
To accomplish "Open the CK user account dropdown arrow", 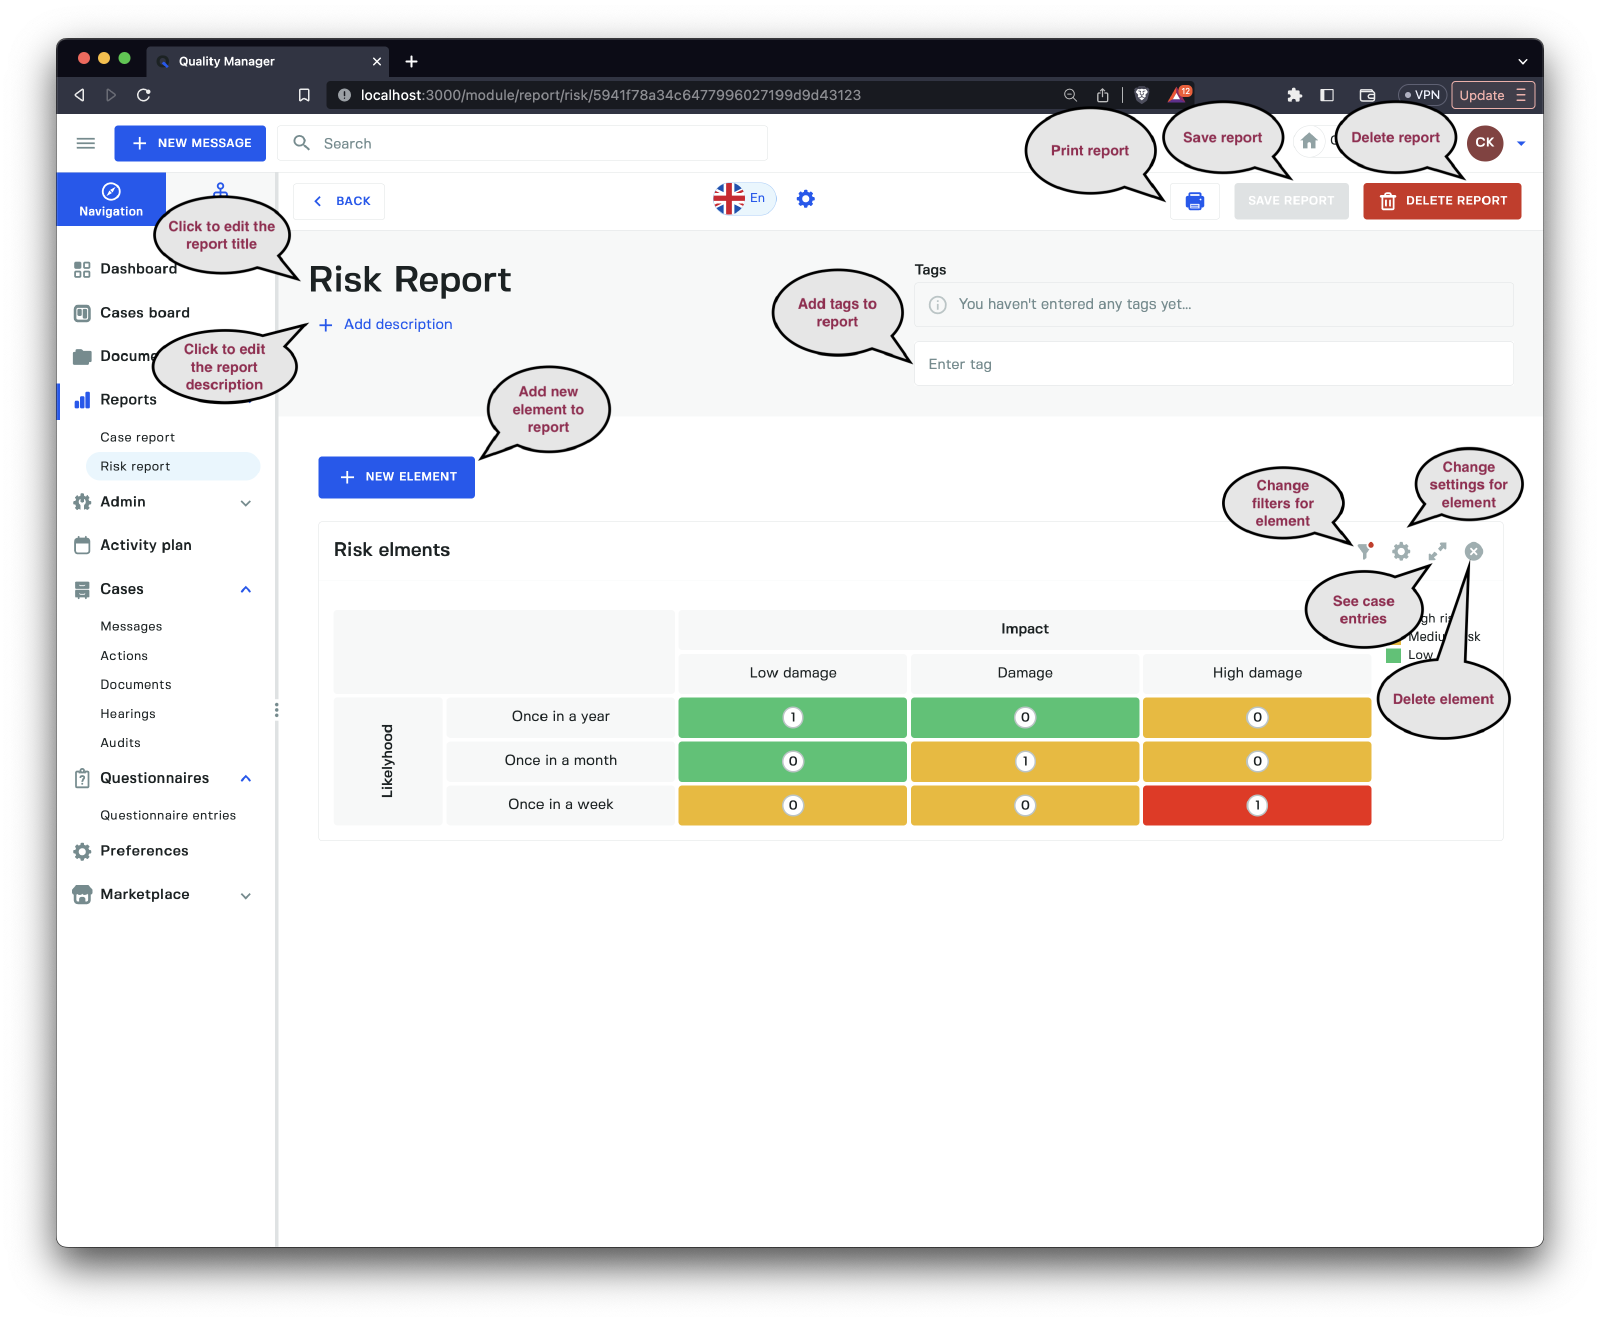I will pos(1521,143).
